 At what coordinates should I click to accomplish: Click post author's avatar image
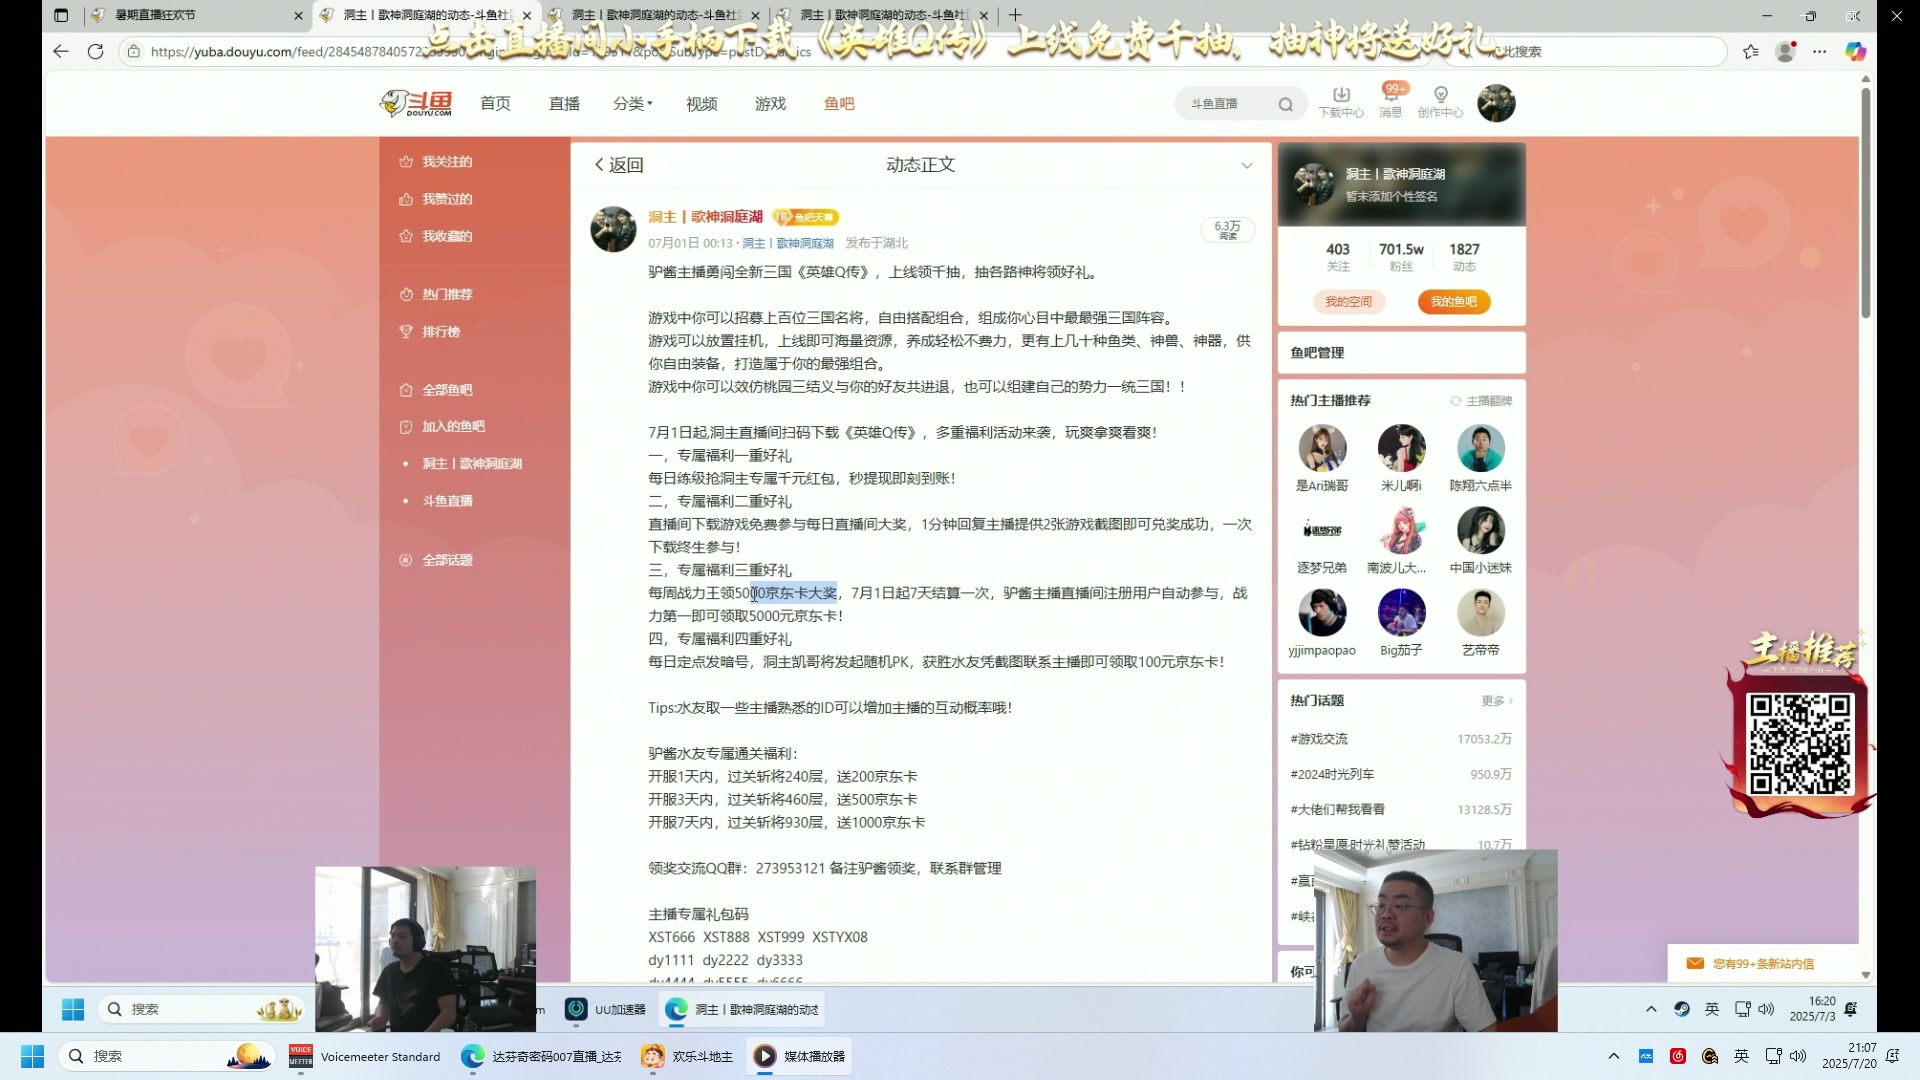pos(613,229)
